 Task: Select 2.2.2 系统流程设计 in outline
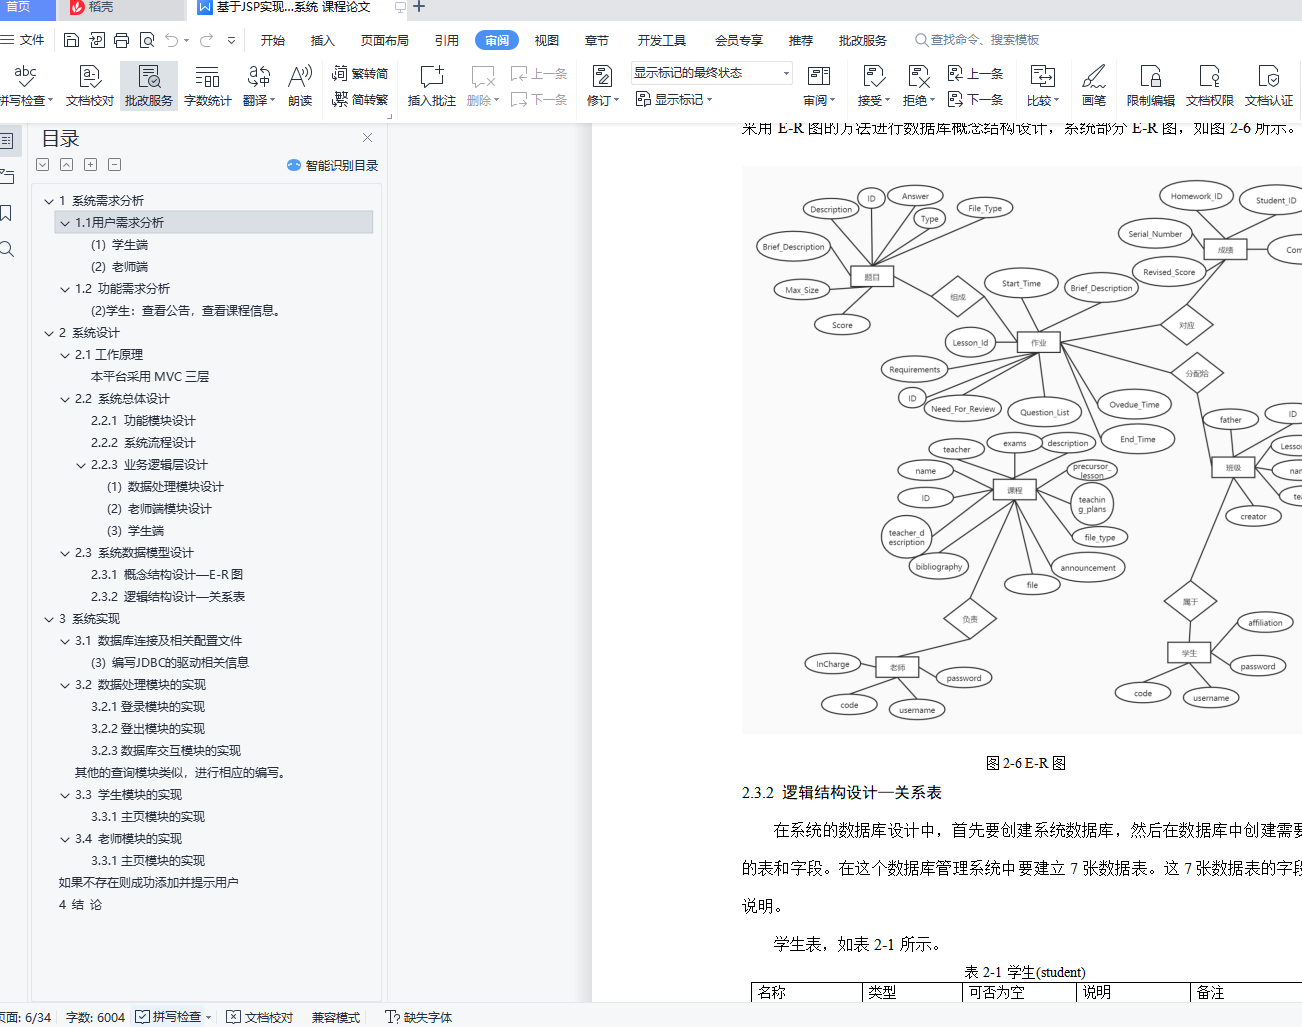point(143,443)
